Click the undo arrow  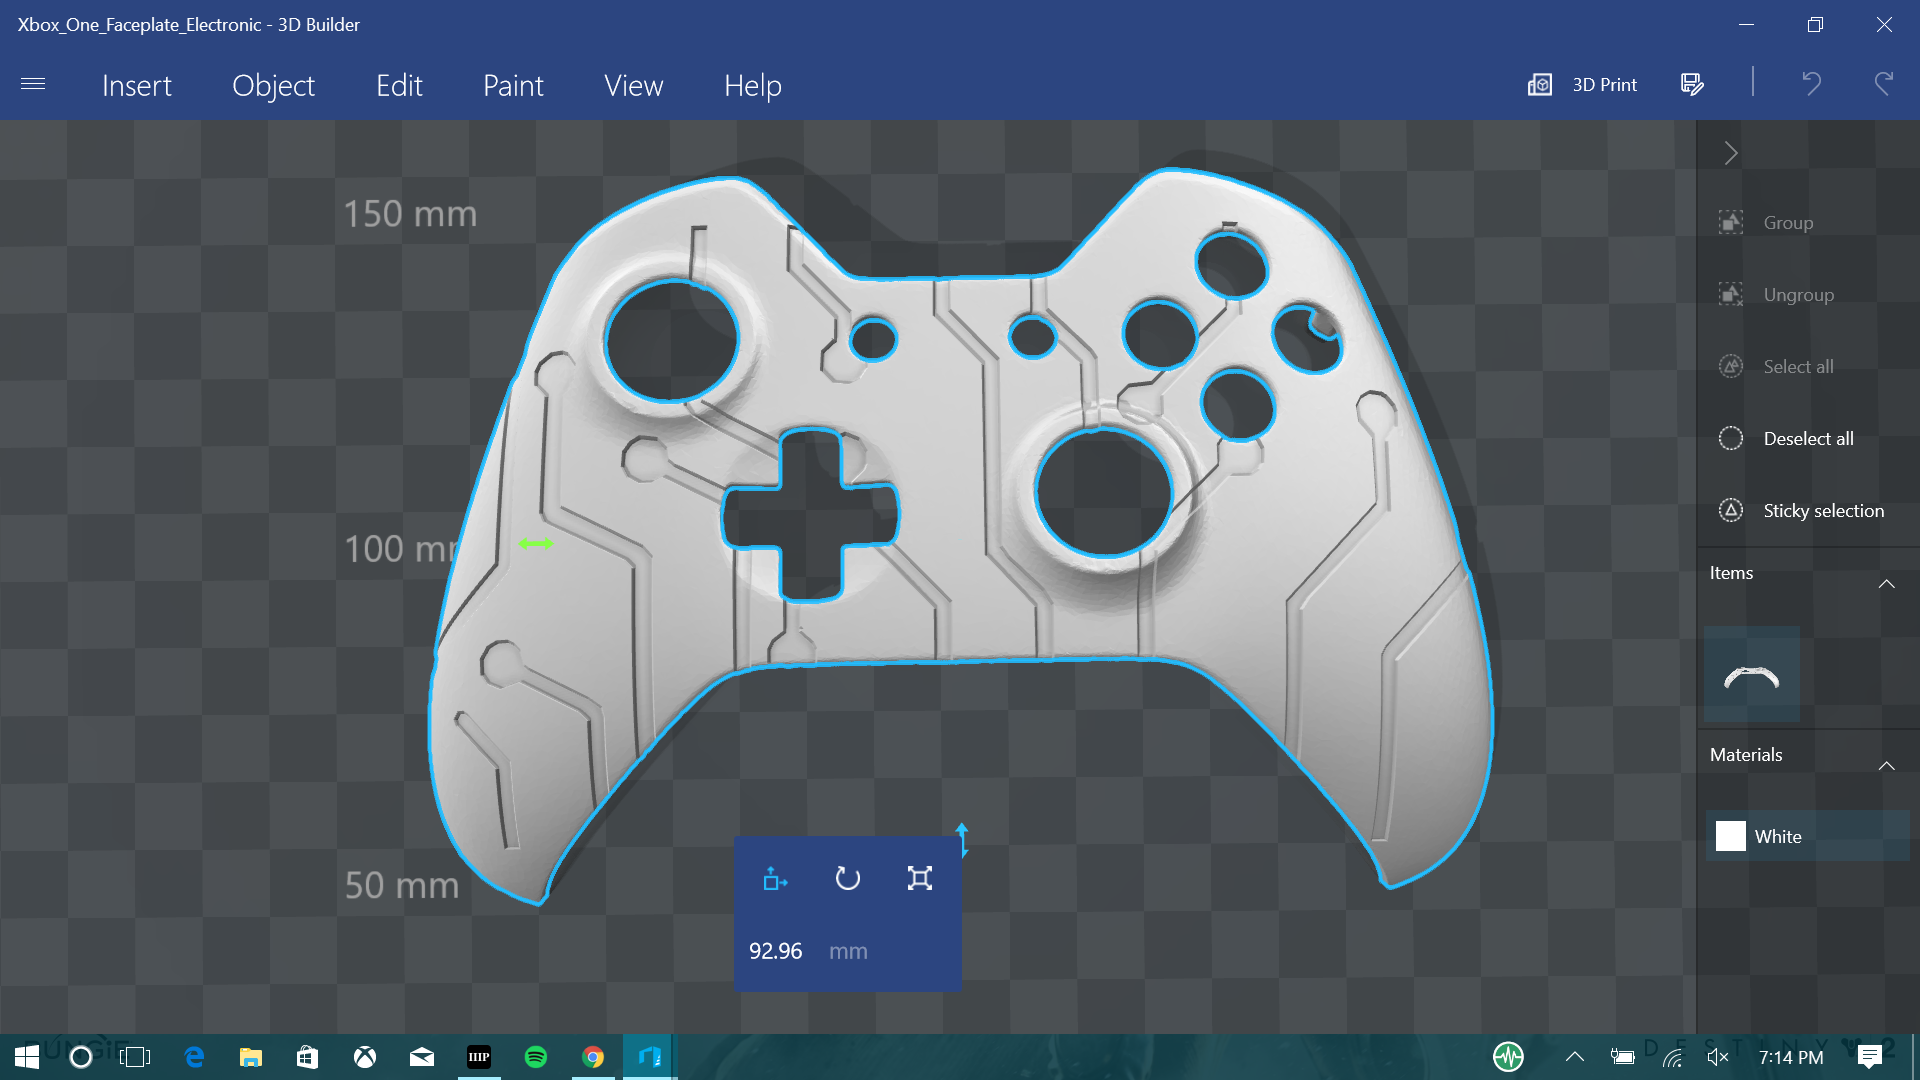coord(1811,84)
